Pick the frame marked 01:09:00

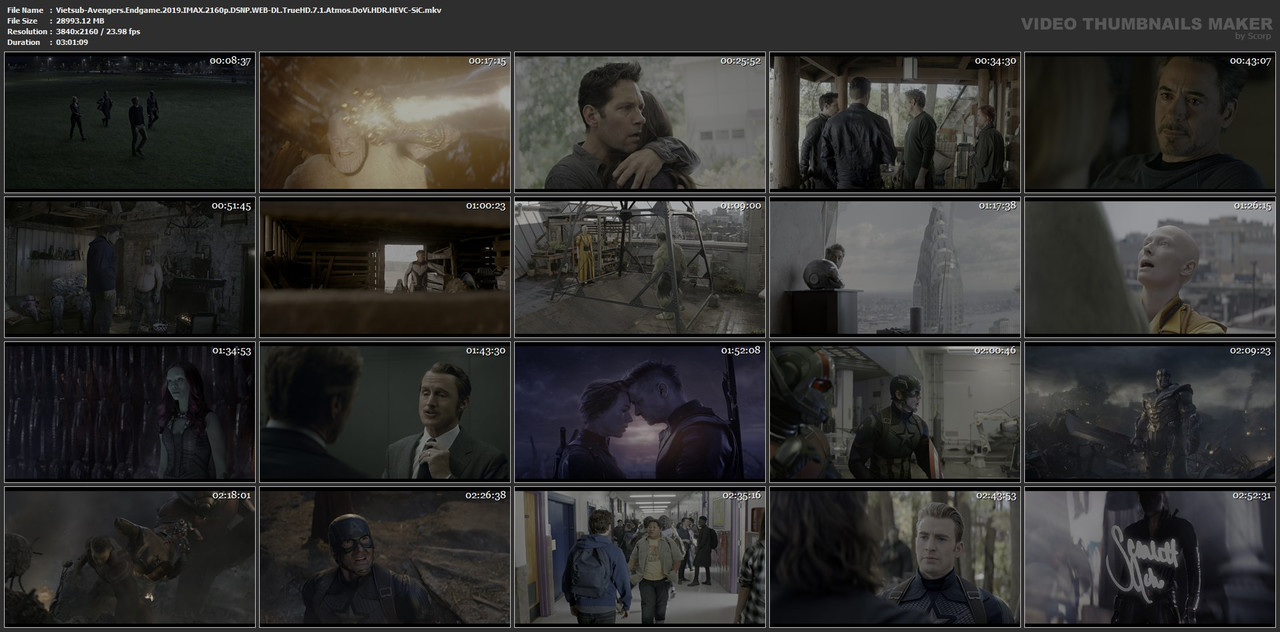(x=640, y=266)
